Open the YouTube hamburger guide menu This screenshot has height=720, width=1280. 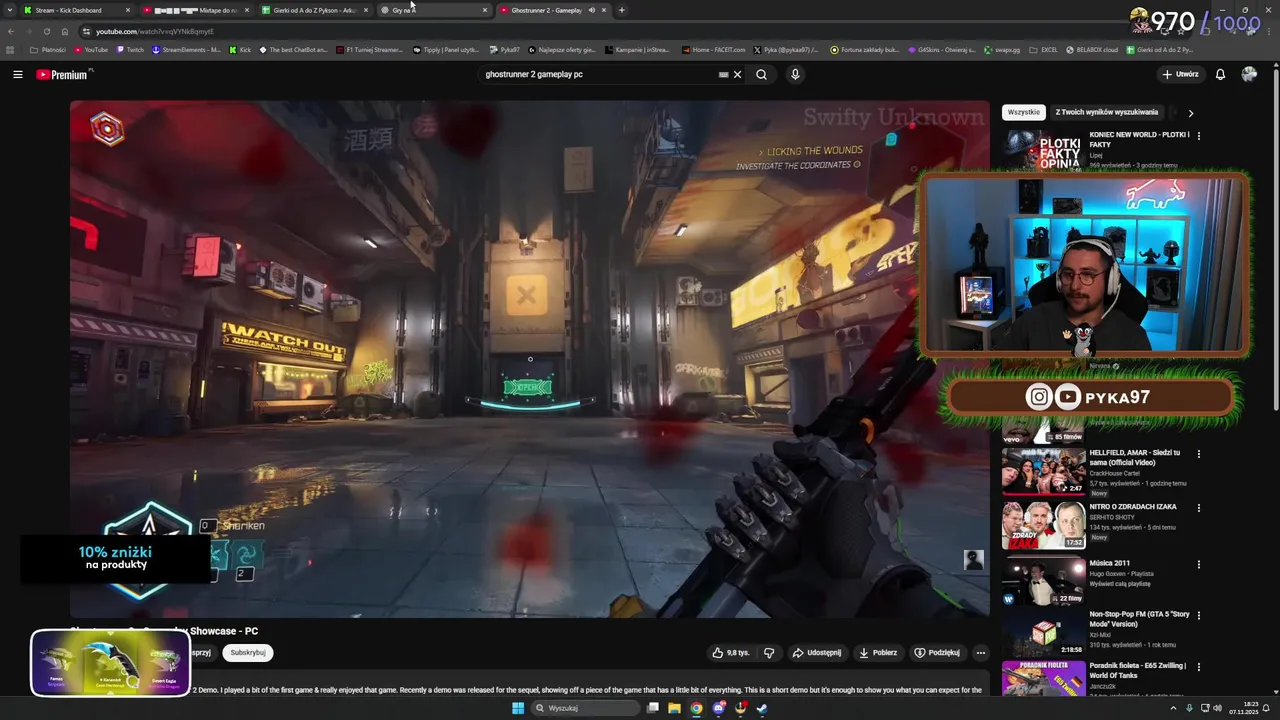pyautogui.click(x=17, y=74)
